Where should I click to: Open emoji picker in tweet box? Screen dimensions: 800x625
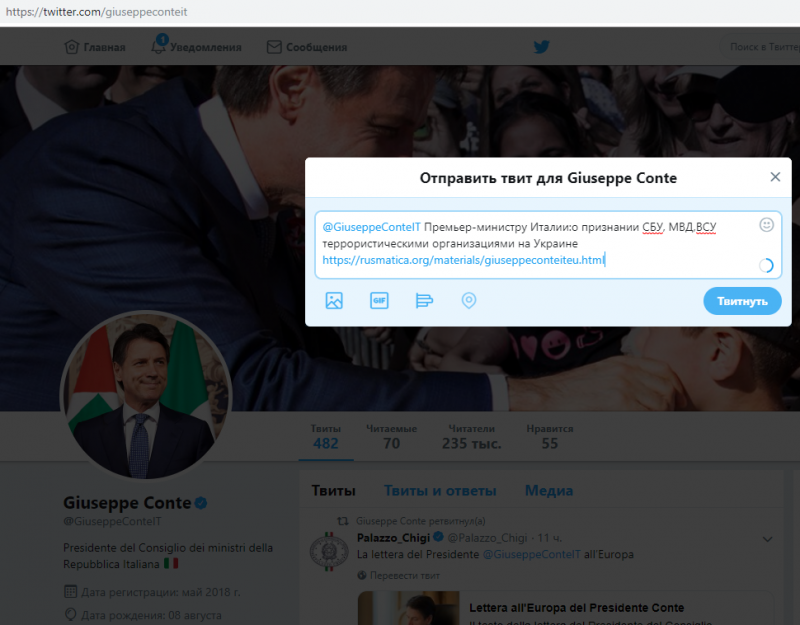coord(766,224)
